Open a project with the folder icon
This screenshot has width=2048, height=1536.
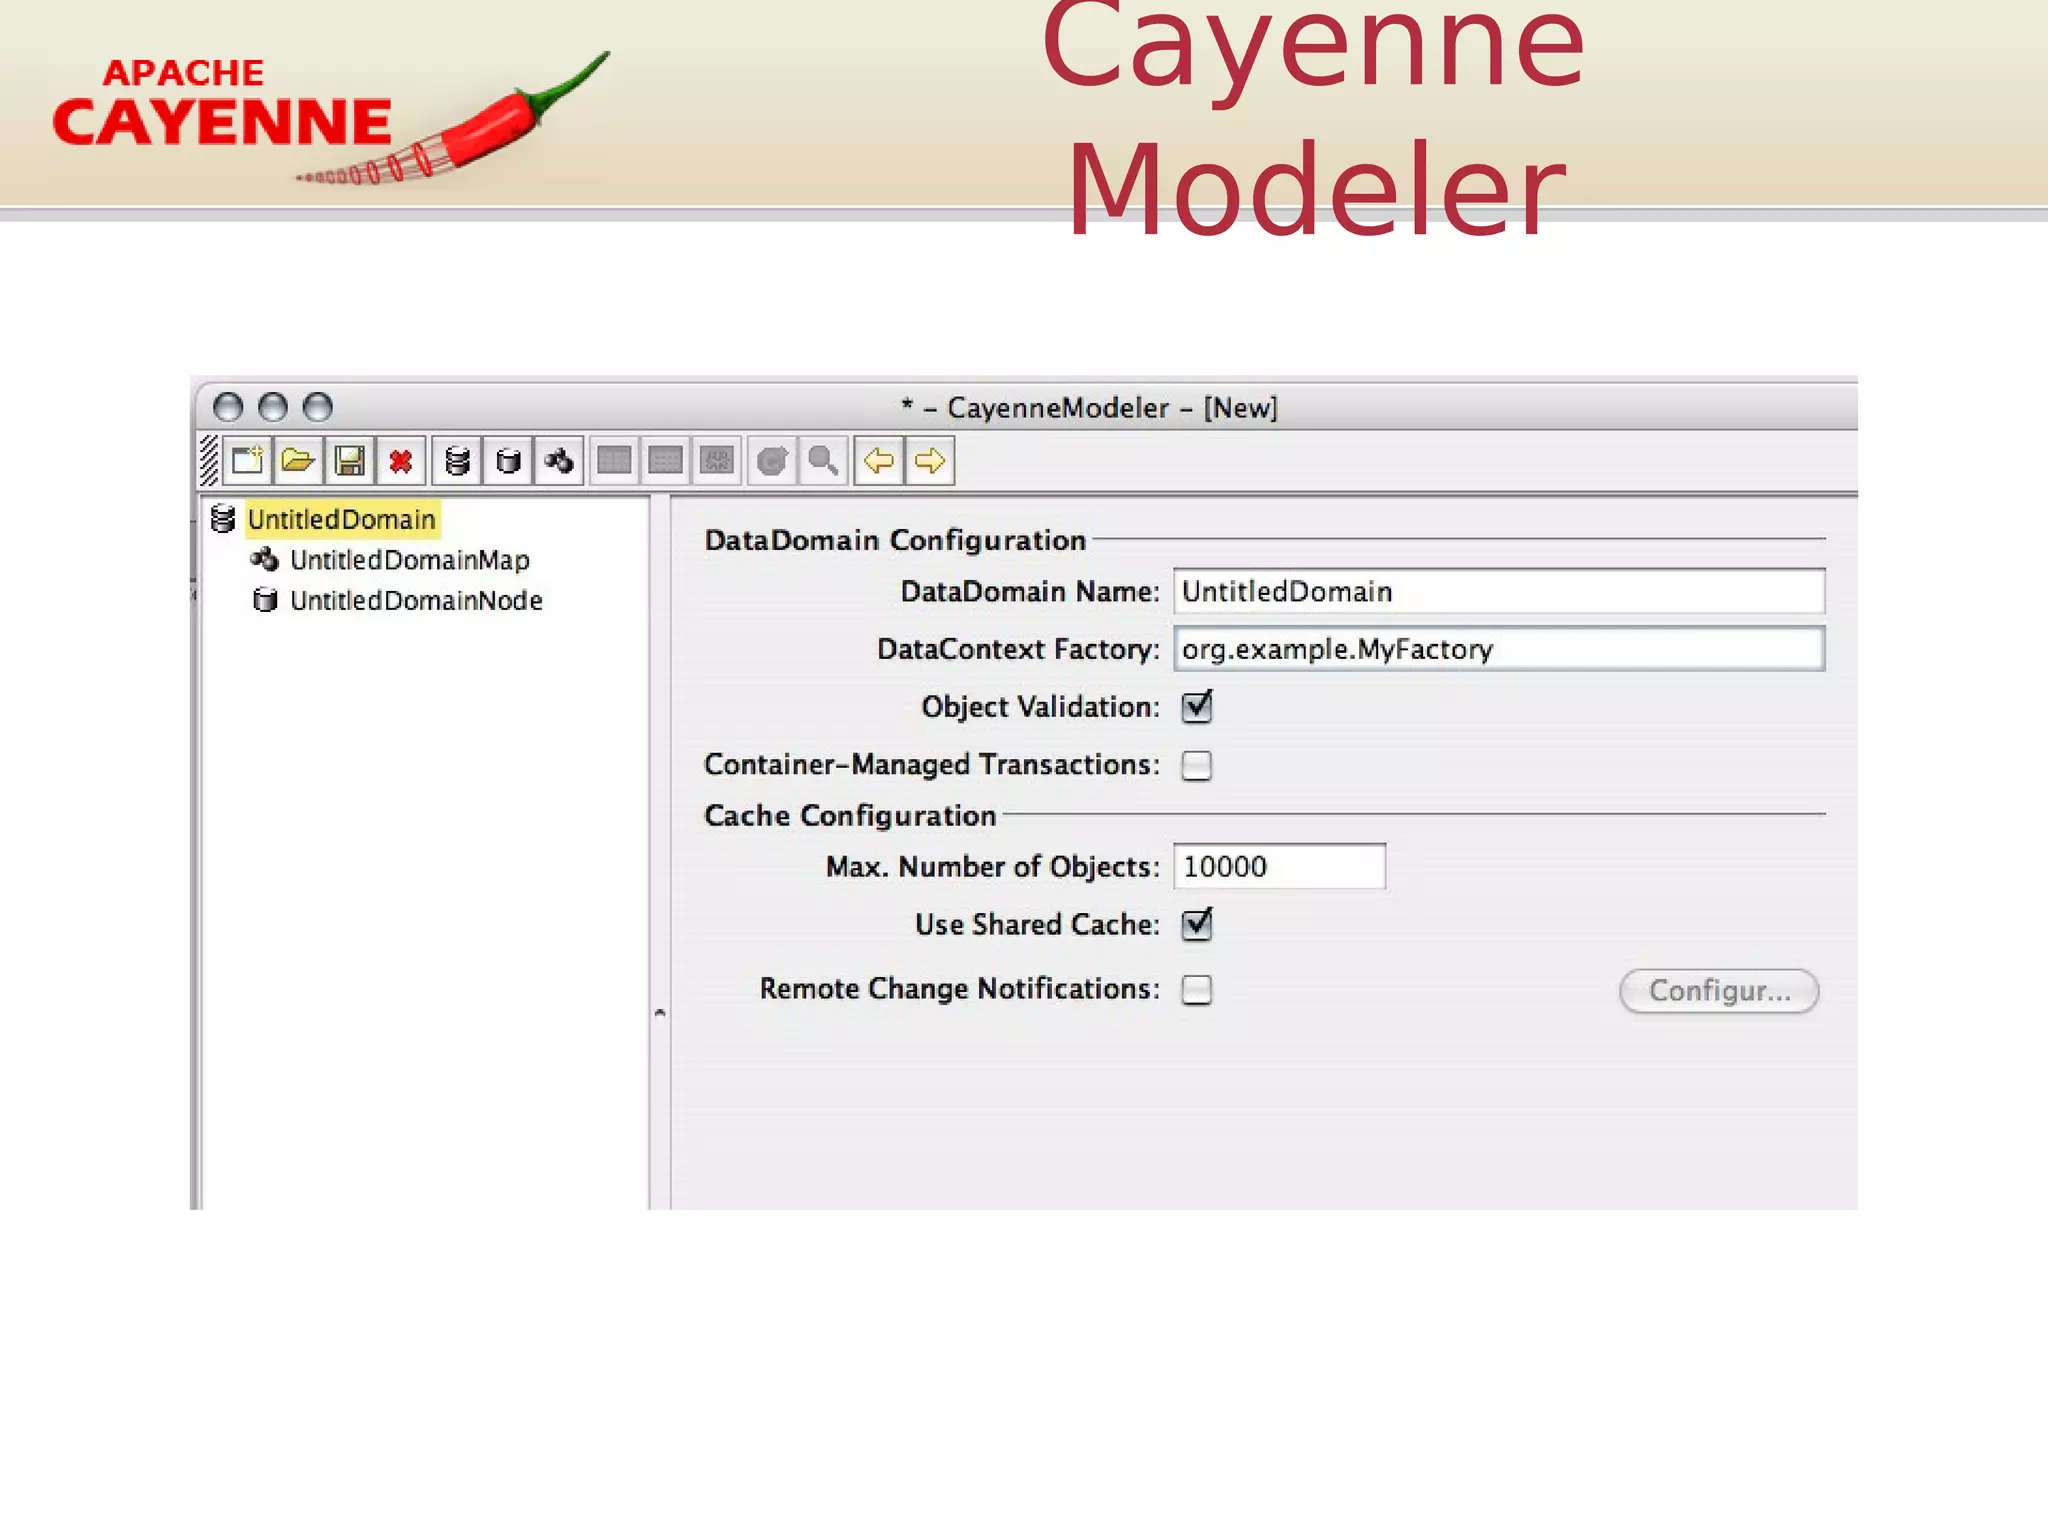298,461
